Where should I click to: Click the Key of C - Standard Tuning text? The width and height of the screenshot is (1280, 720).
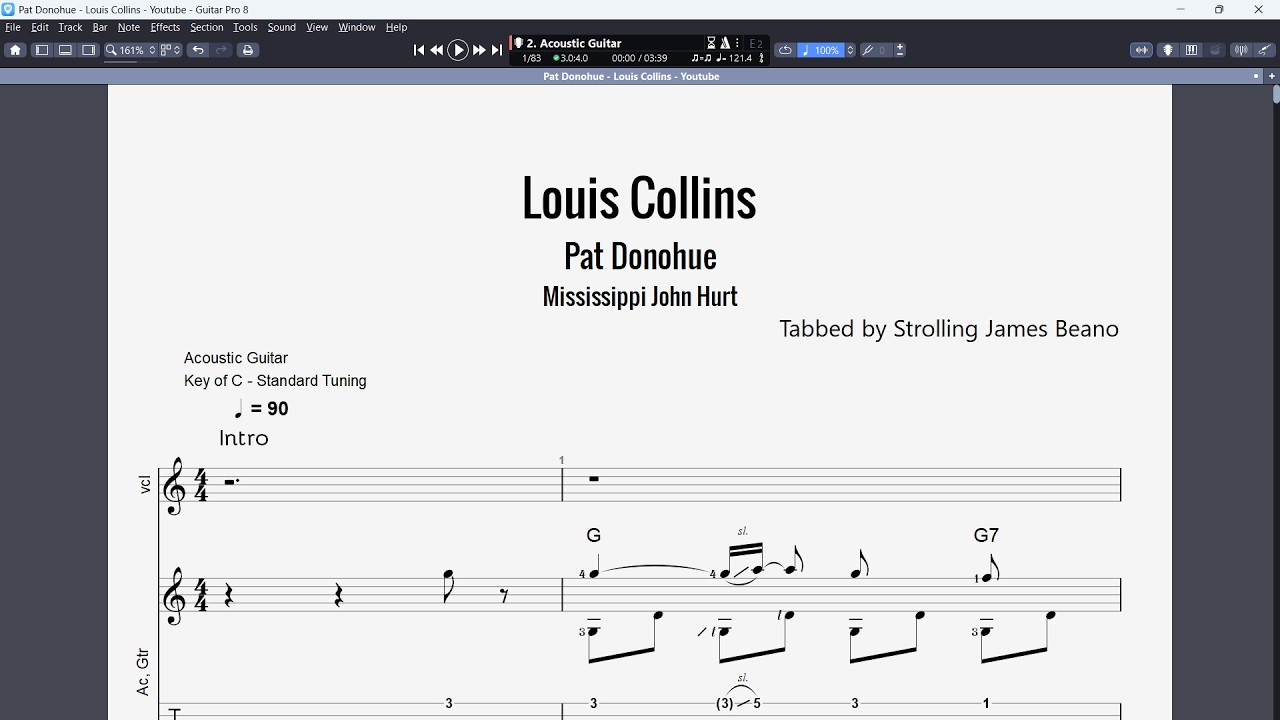[275, 381]
